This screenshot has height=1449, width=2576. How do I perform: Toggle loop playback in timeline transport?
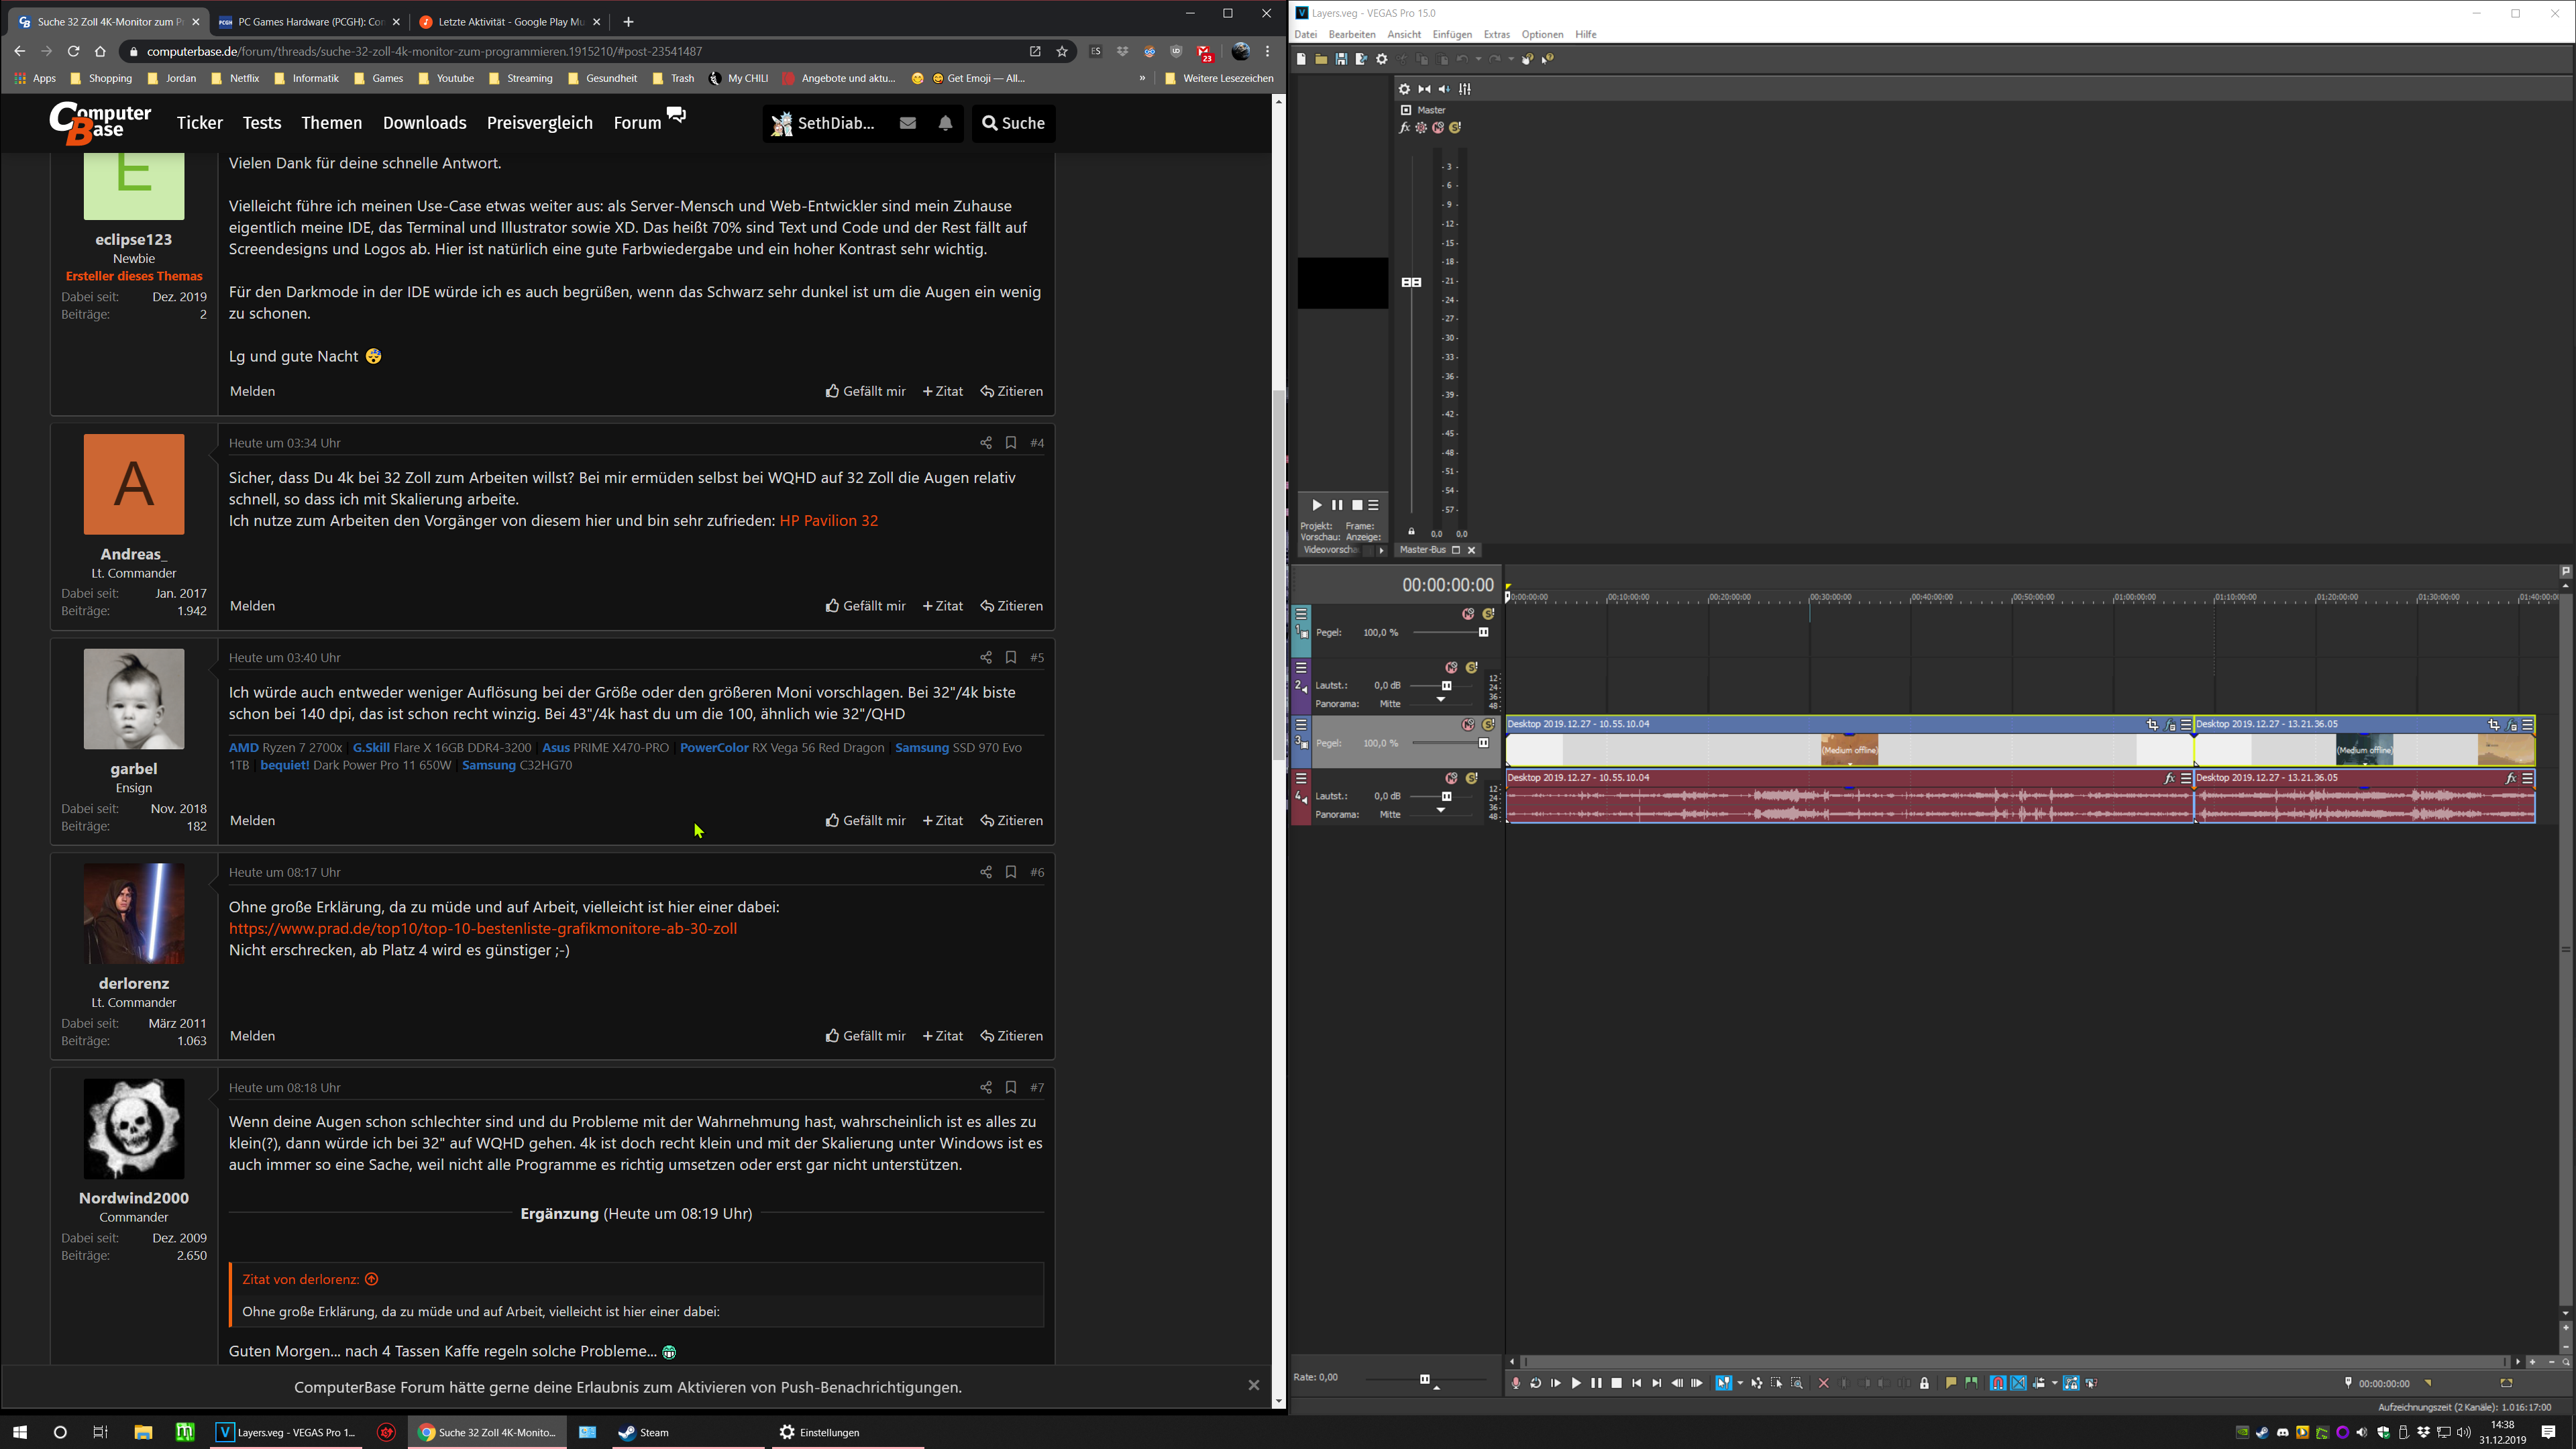[x=1536, y=1383]
